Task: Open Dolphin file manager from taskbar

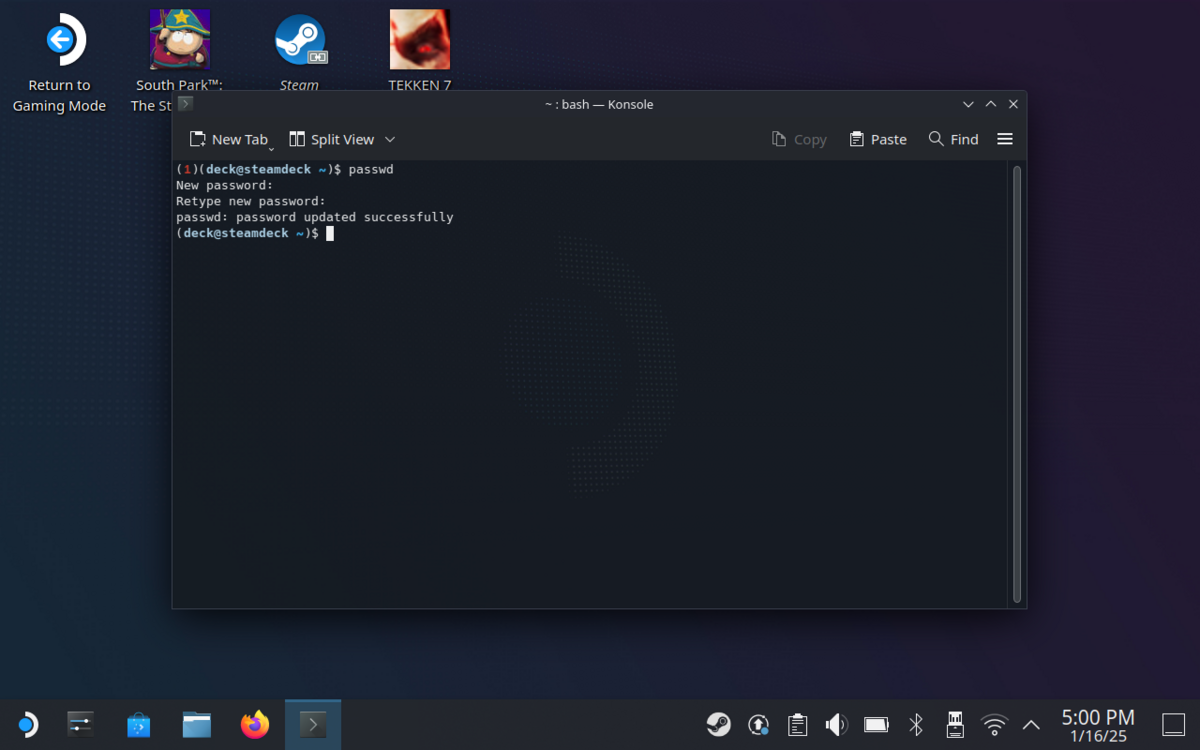Action: pos(197,724)
